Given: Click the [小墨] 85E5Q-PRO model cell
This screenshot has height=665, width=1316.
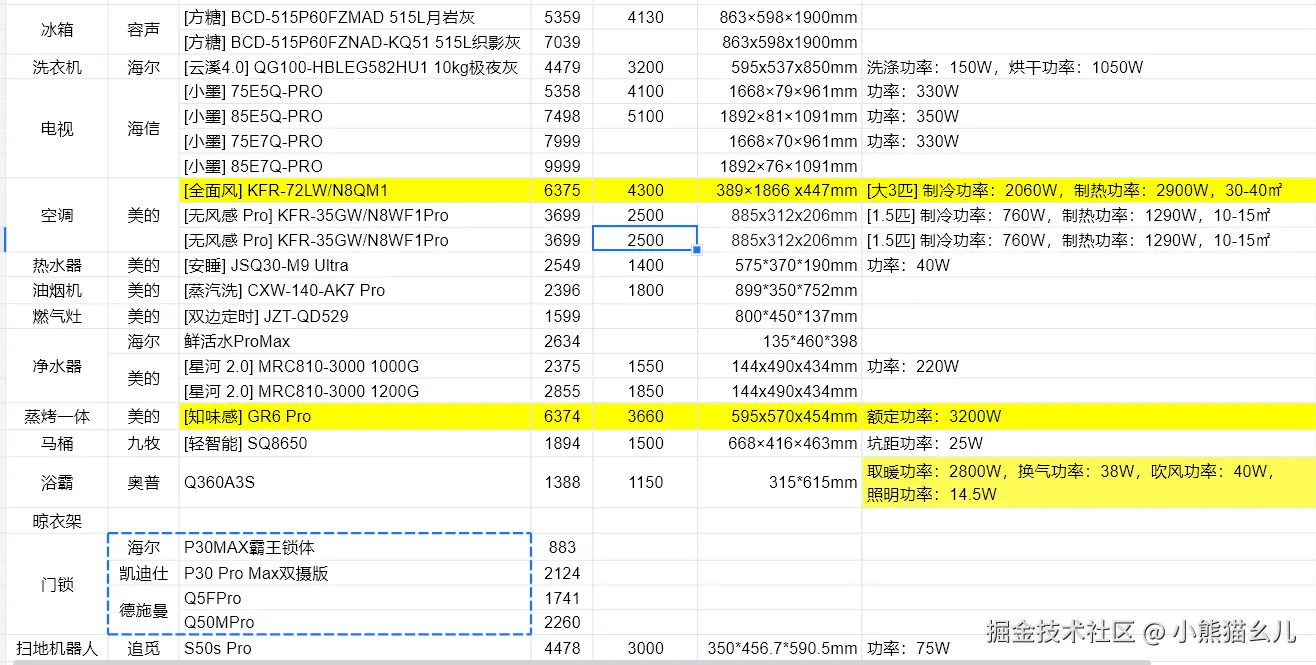Looking at the screenshot, I should pyautogui.click(x=354, y=116).
